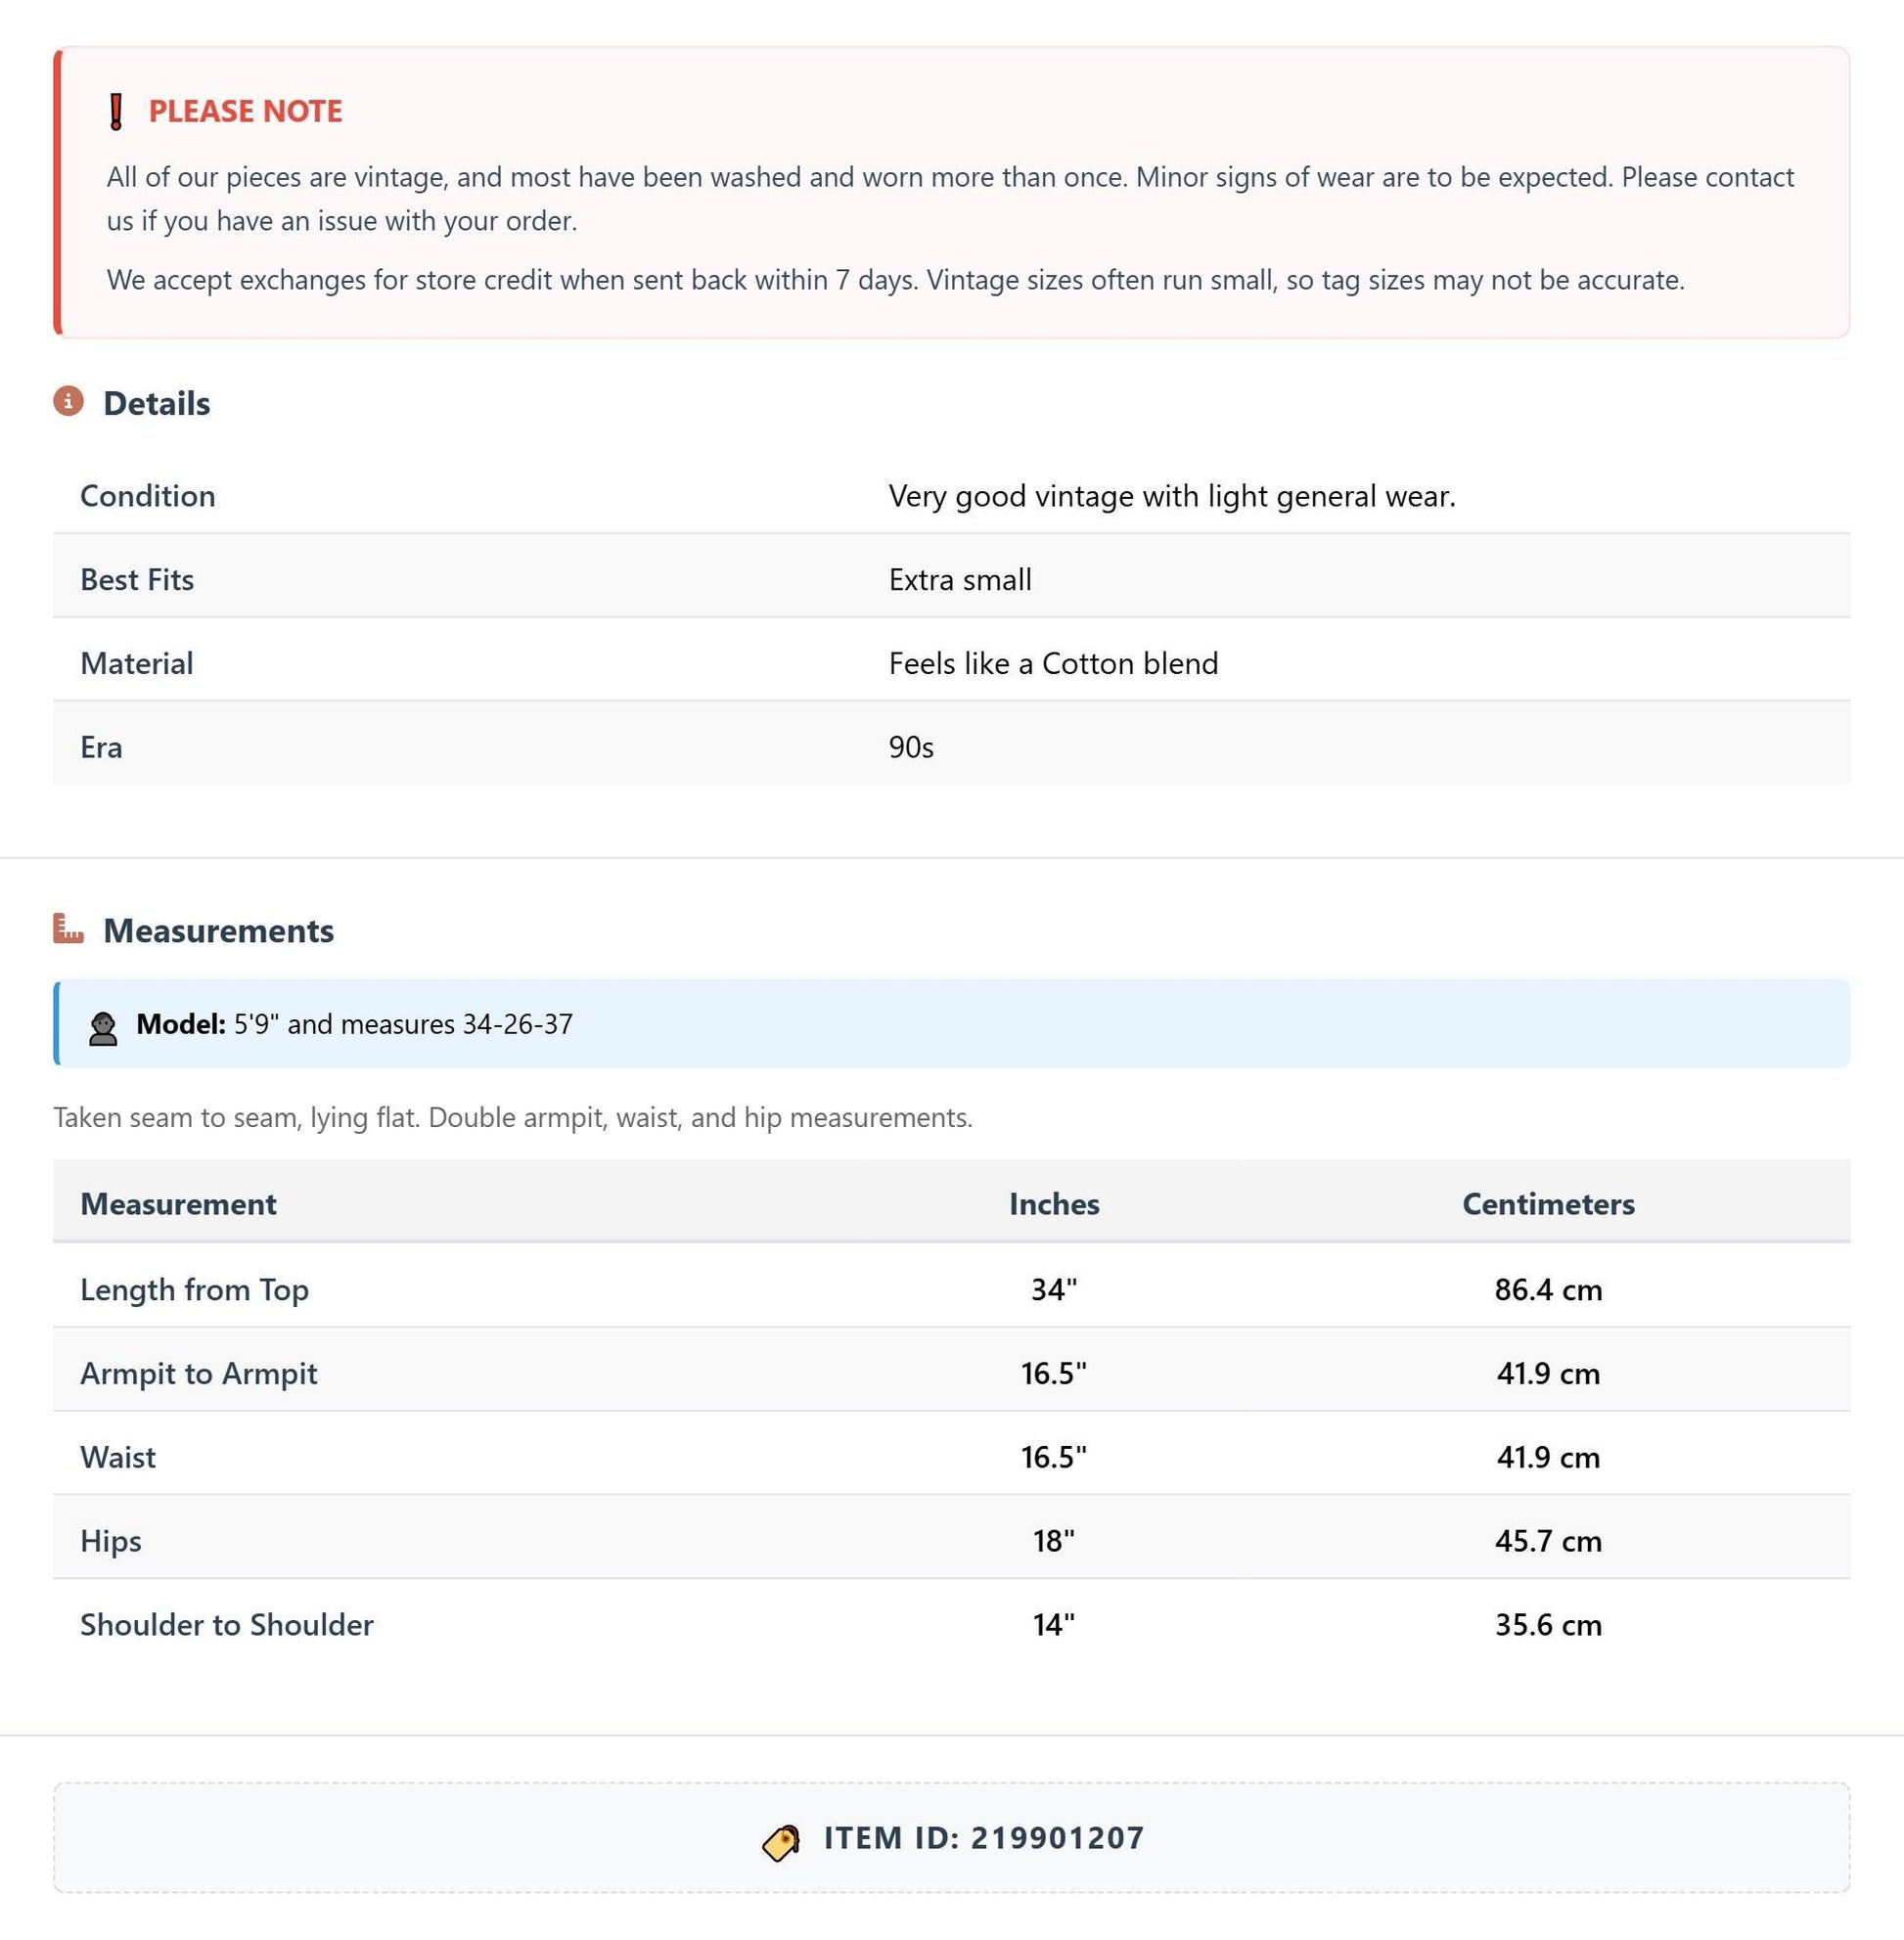Select the Shoulder to Shoulder row label

[227, 1624]
